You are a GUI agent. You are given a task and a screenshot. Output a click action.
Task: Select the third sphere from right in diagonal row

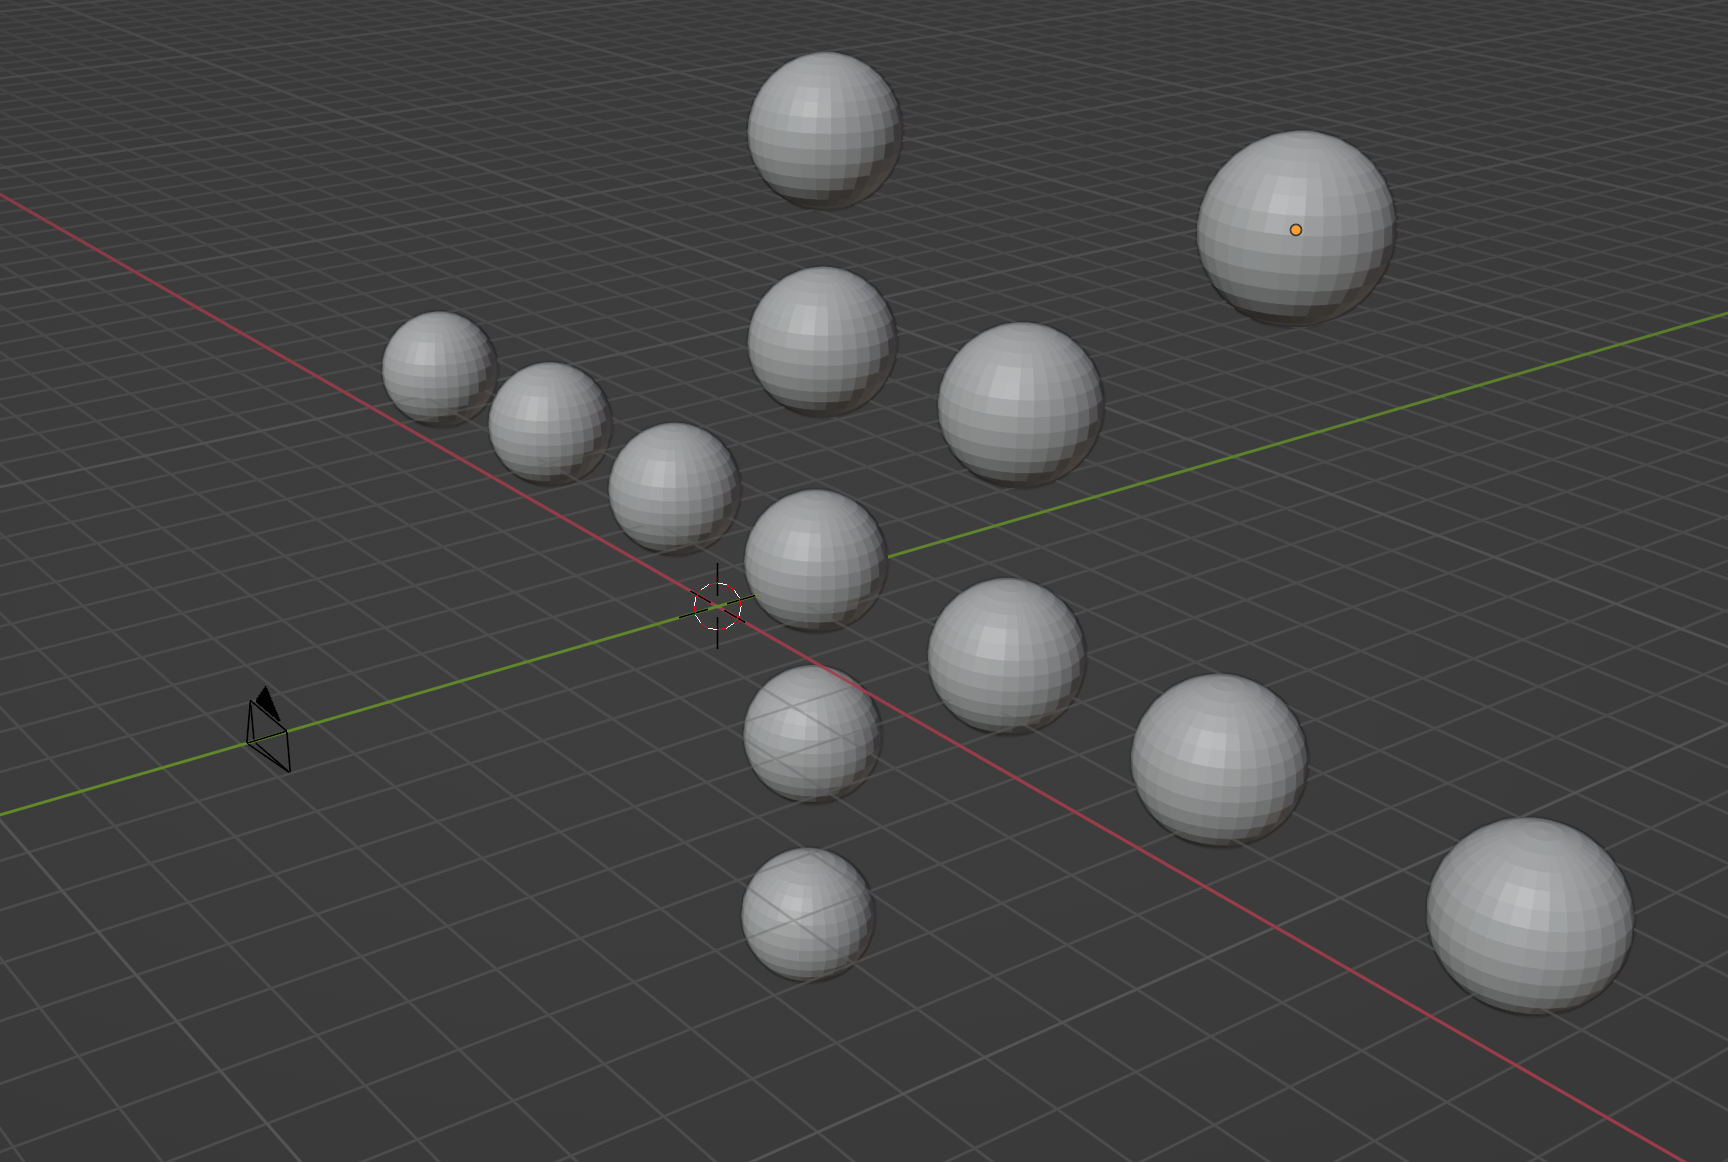pos(1006,655)
